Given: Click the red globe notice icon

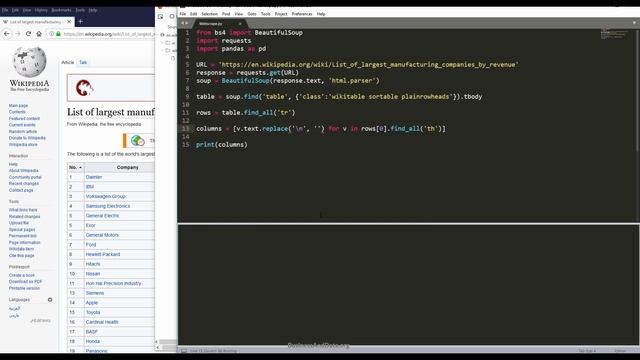Looking at the screenshot, I should pyautogui.click(x=84, y=88).
